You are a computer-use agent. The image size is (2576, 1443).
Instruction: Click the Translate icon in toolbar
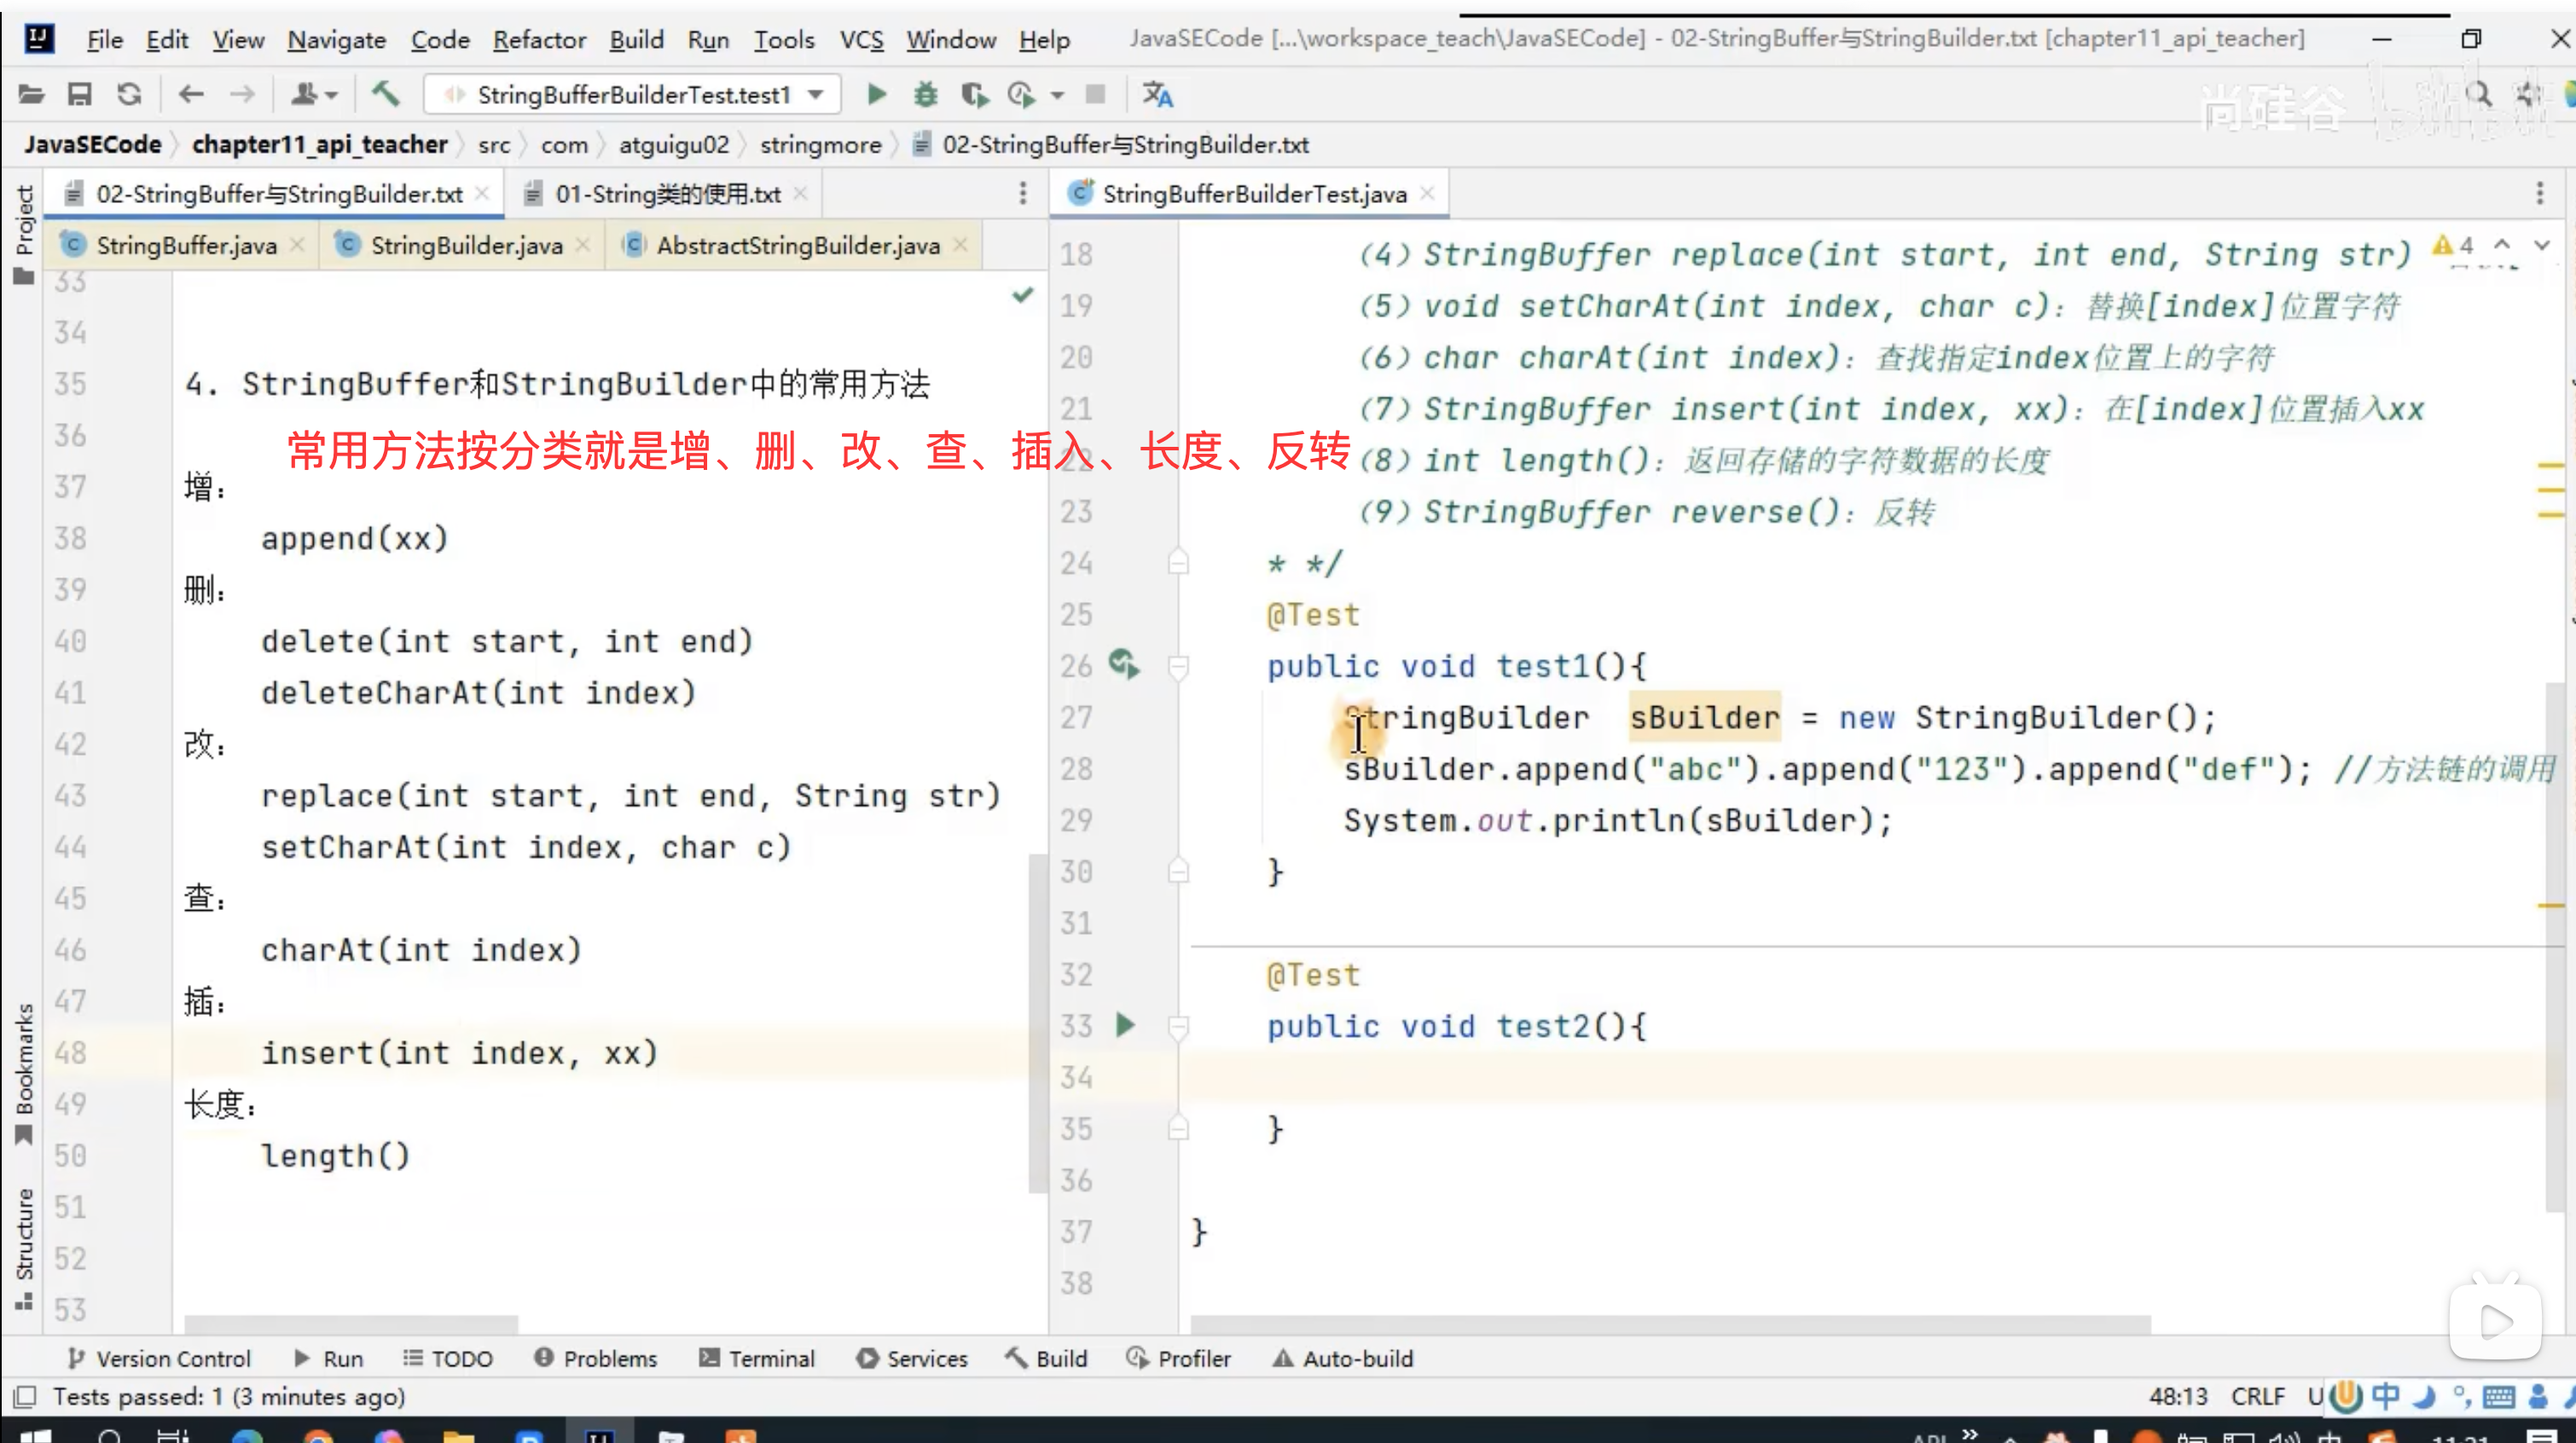[1157, 95]
